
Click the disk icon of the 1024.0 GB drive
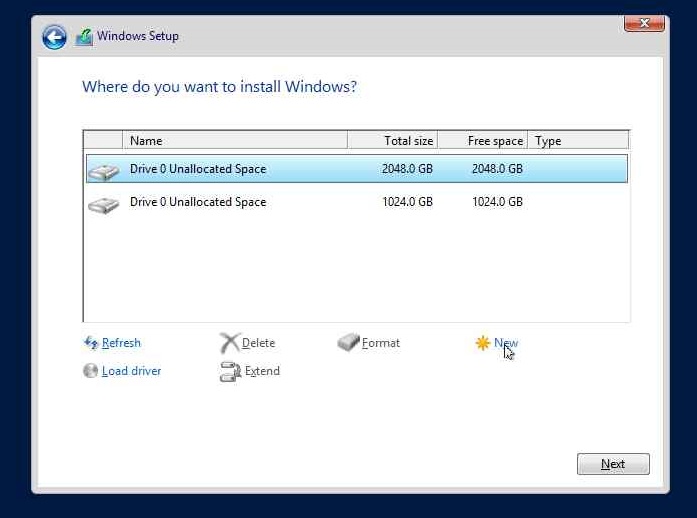[104, 205]
